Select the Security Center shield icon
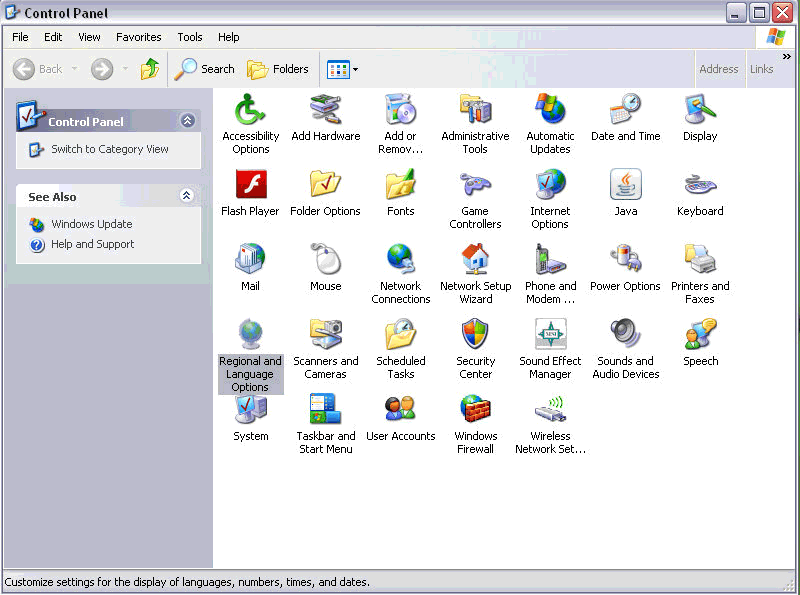The height and width of the screenshot is (595, 800). (x=475, y=336)
